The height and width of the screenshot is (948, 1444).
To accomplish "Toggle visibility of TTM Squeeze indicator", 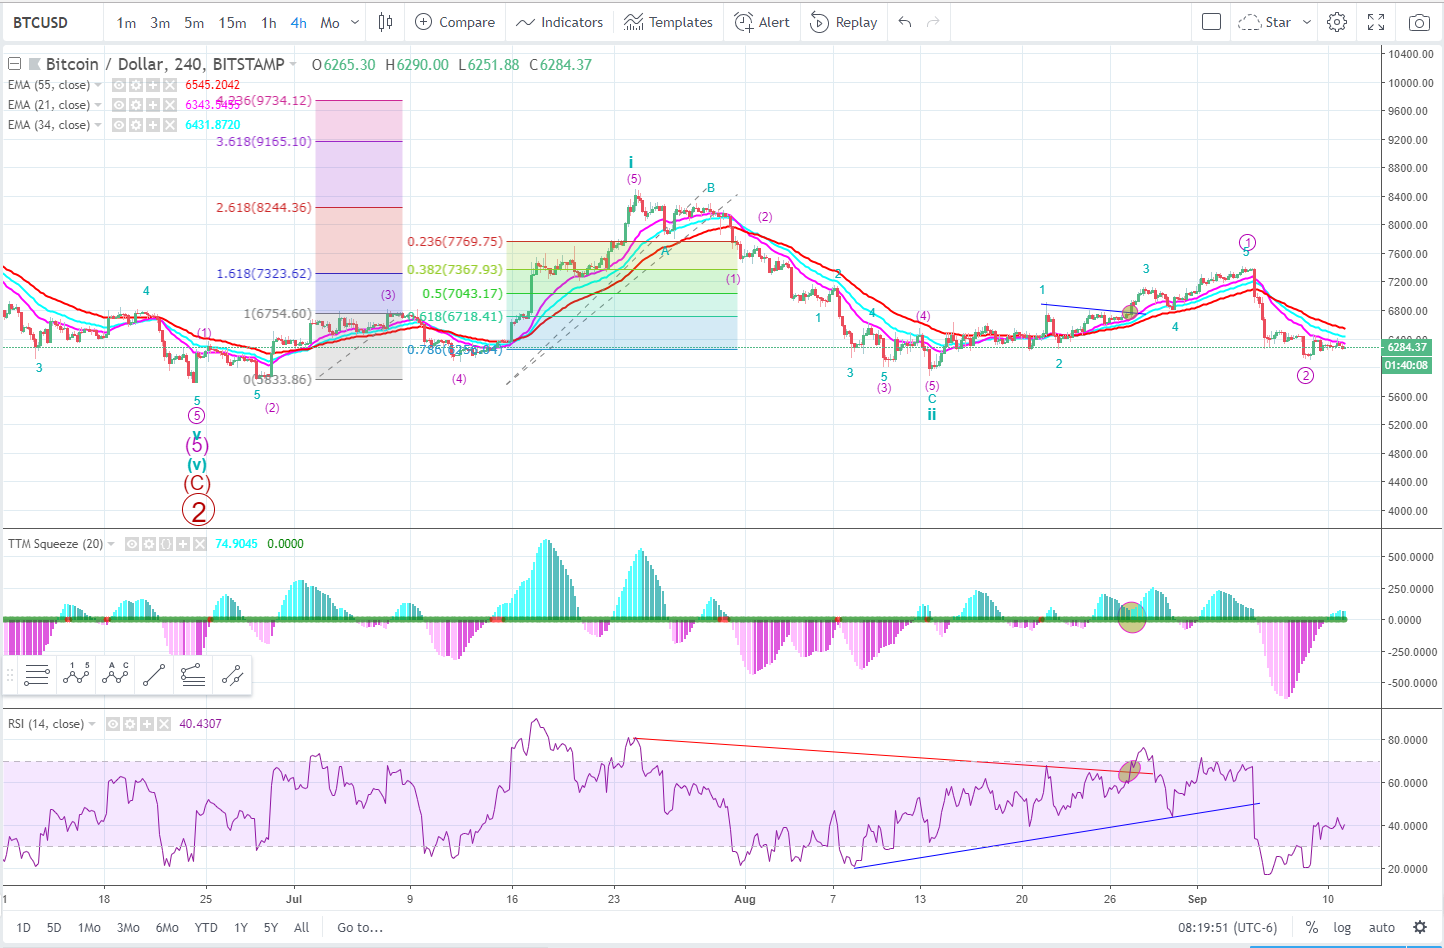I will pyautogui.click(x=132, y=544).
